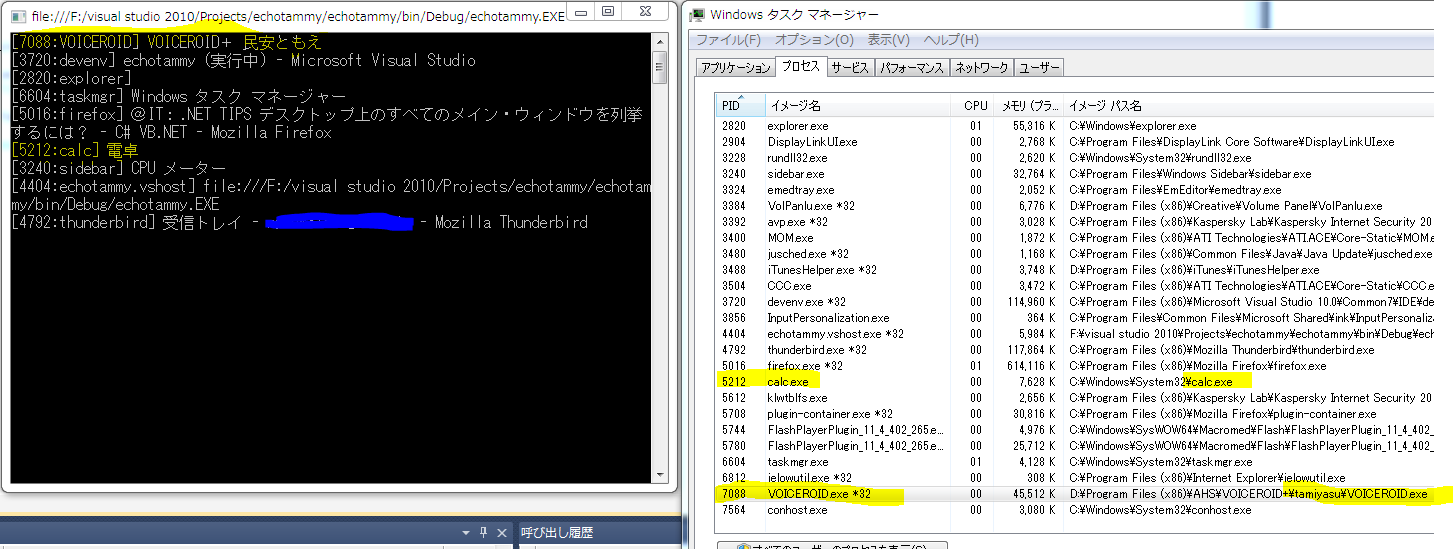1453x549 pixels.
Task: Sort processes by the PID column header
Action: pos(740,105)
